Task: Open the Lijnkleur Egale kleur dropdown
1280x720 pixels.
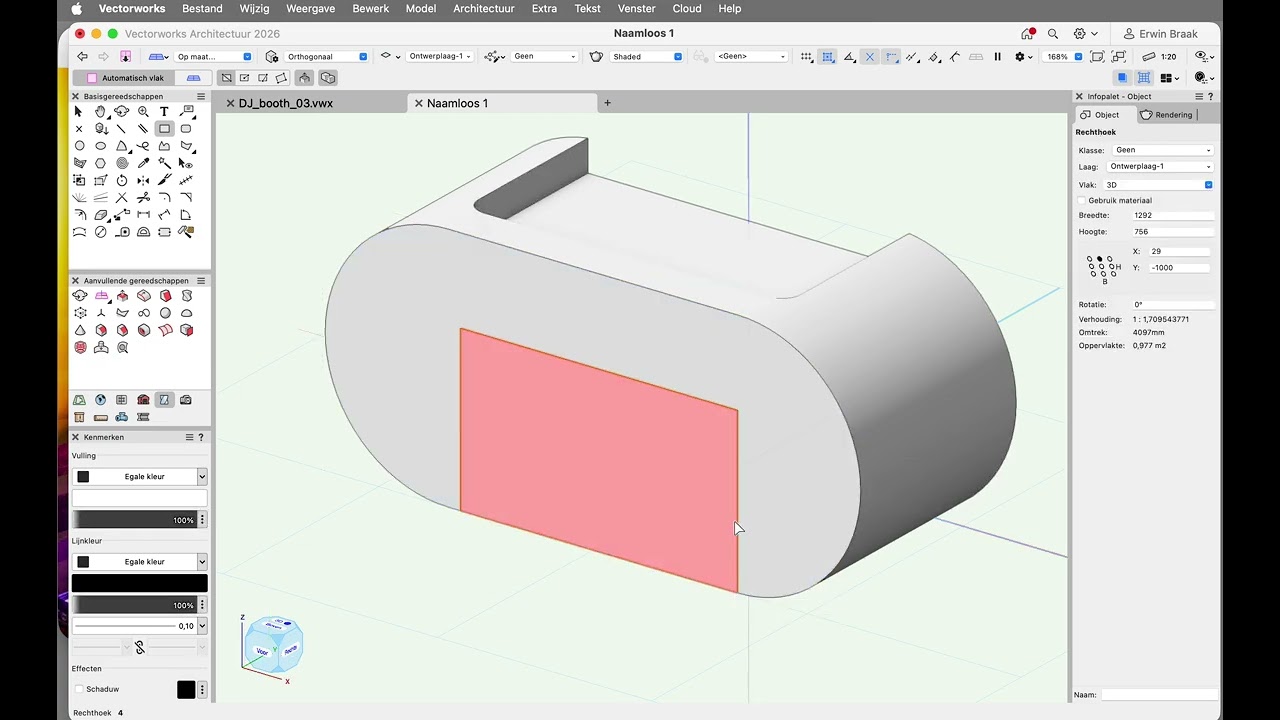Action: (x=139, y=562)
